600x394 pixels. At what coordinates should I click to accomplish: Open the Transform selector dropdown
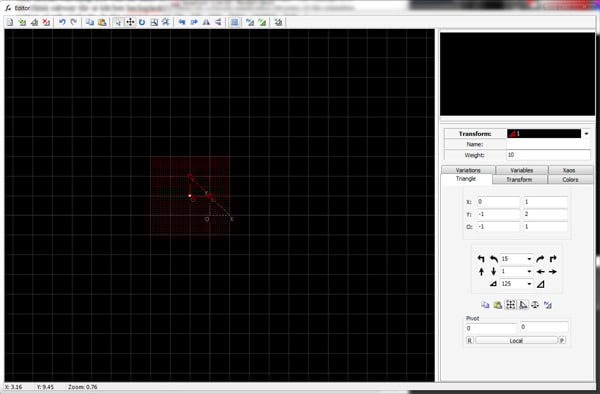pos(586,134)
